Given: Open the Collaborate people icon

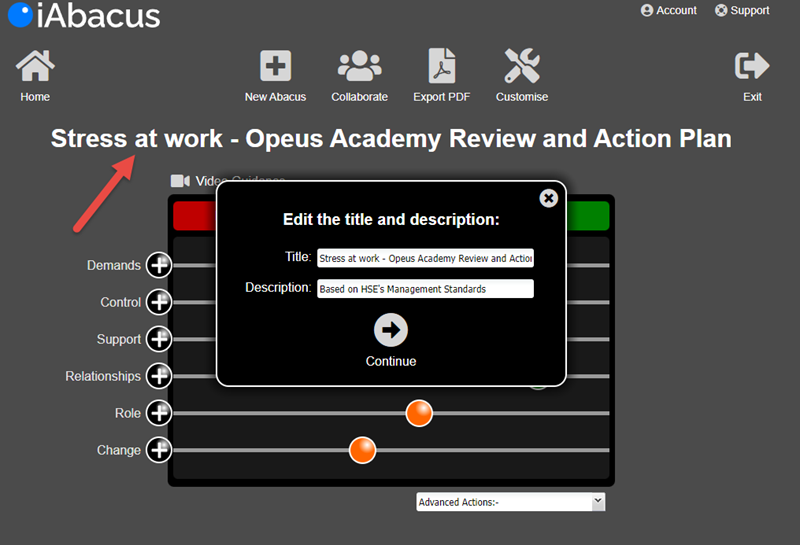Looking at the screenshot, I should [359, 66].
